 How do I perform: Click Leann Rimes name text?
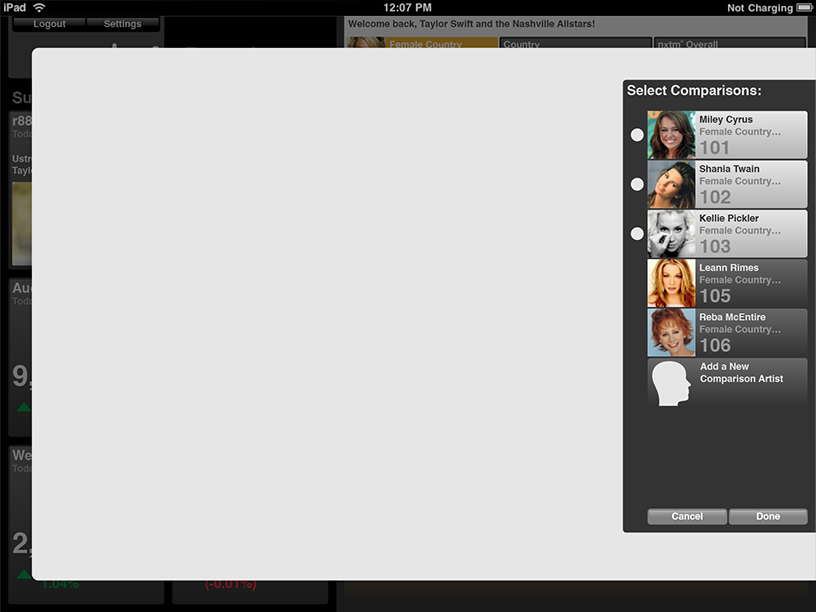point(729,267)
